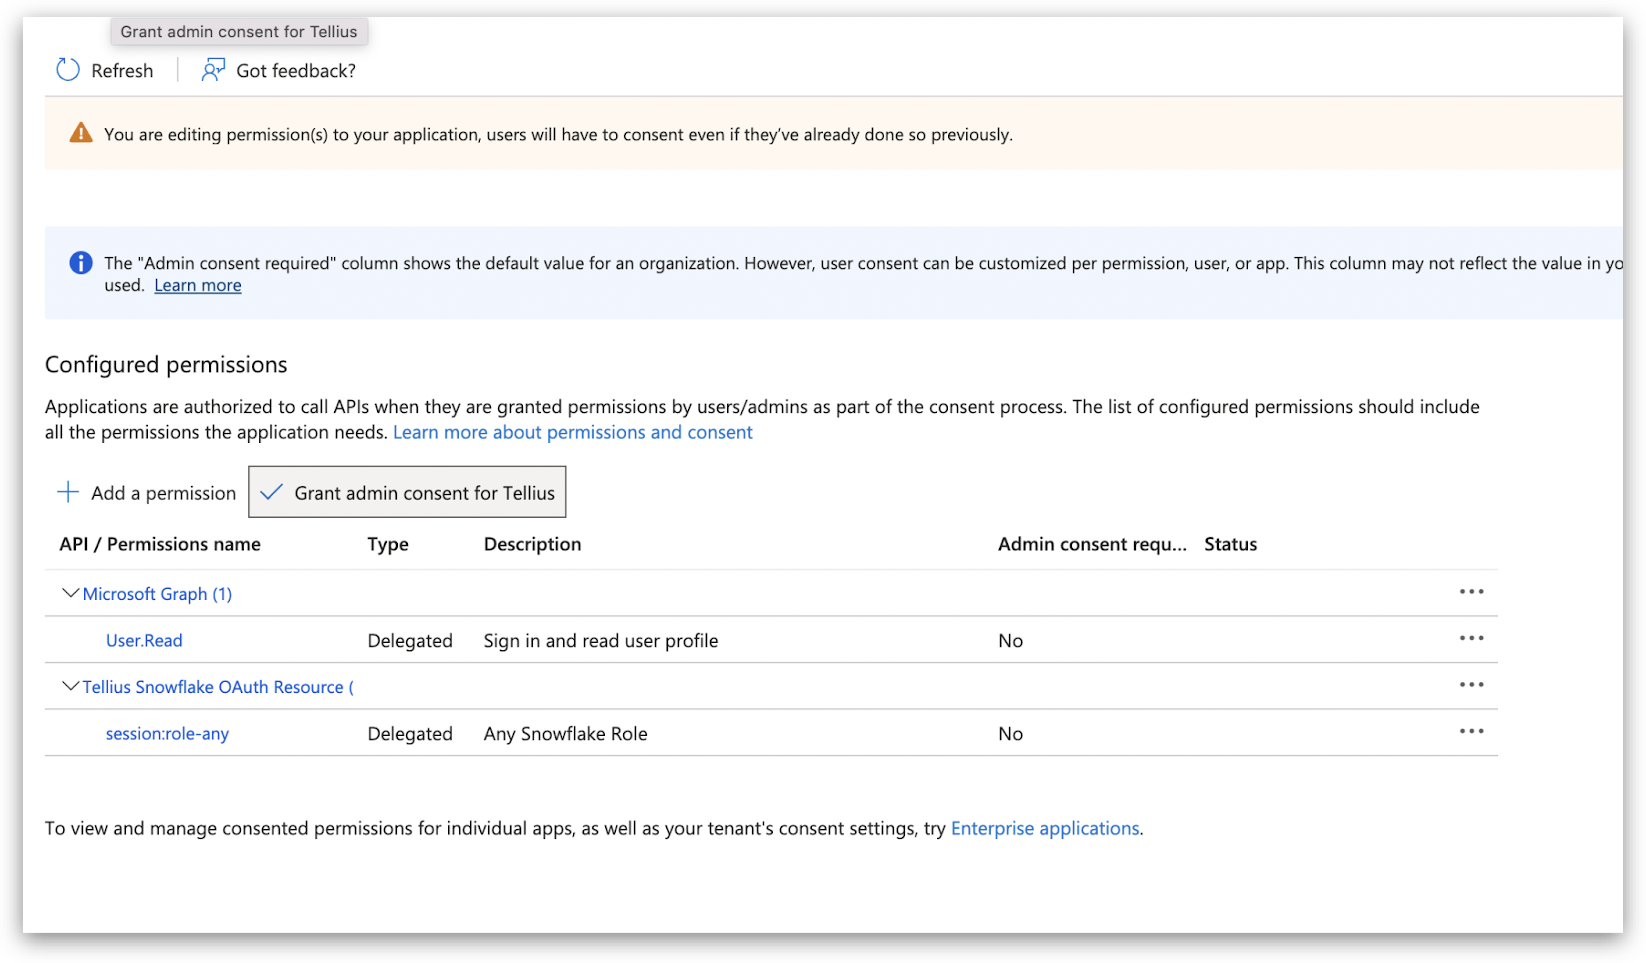Image resolution: width=1646 pixels, height=963 pixels.
Task: Open the ellipsis menu for User.Read row
Action: pyautogui.click(x=1471, y=639)
